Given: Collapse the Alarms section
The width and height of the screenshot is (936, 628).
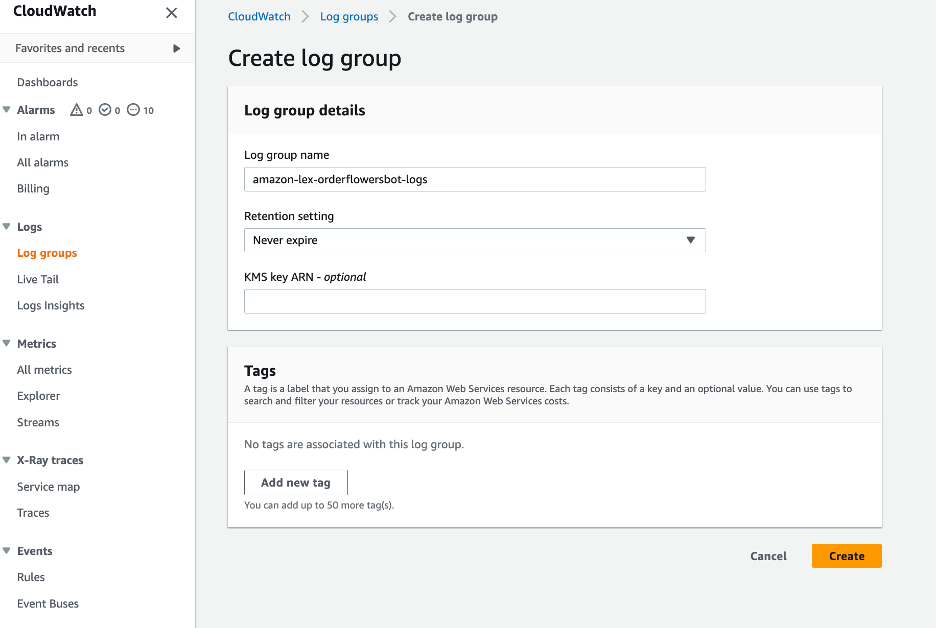Looking at the screenshot, I should (x=7, y=110).
